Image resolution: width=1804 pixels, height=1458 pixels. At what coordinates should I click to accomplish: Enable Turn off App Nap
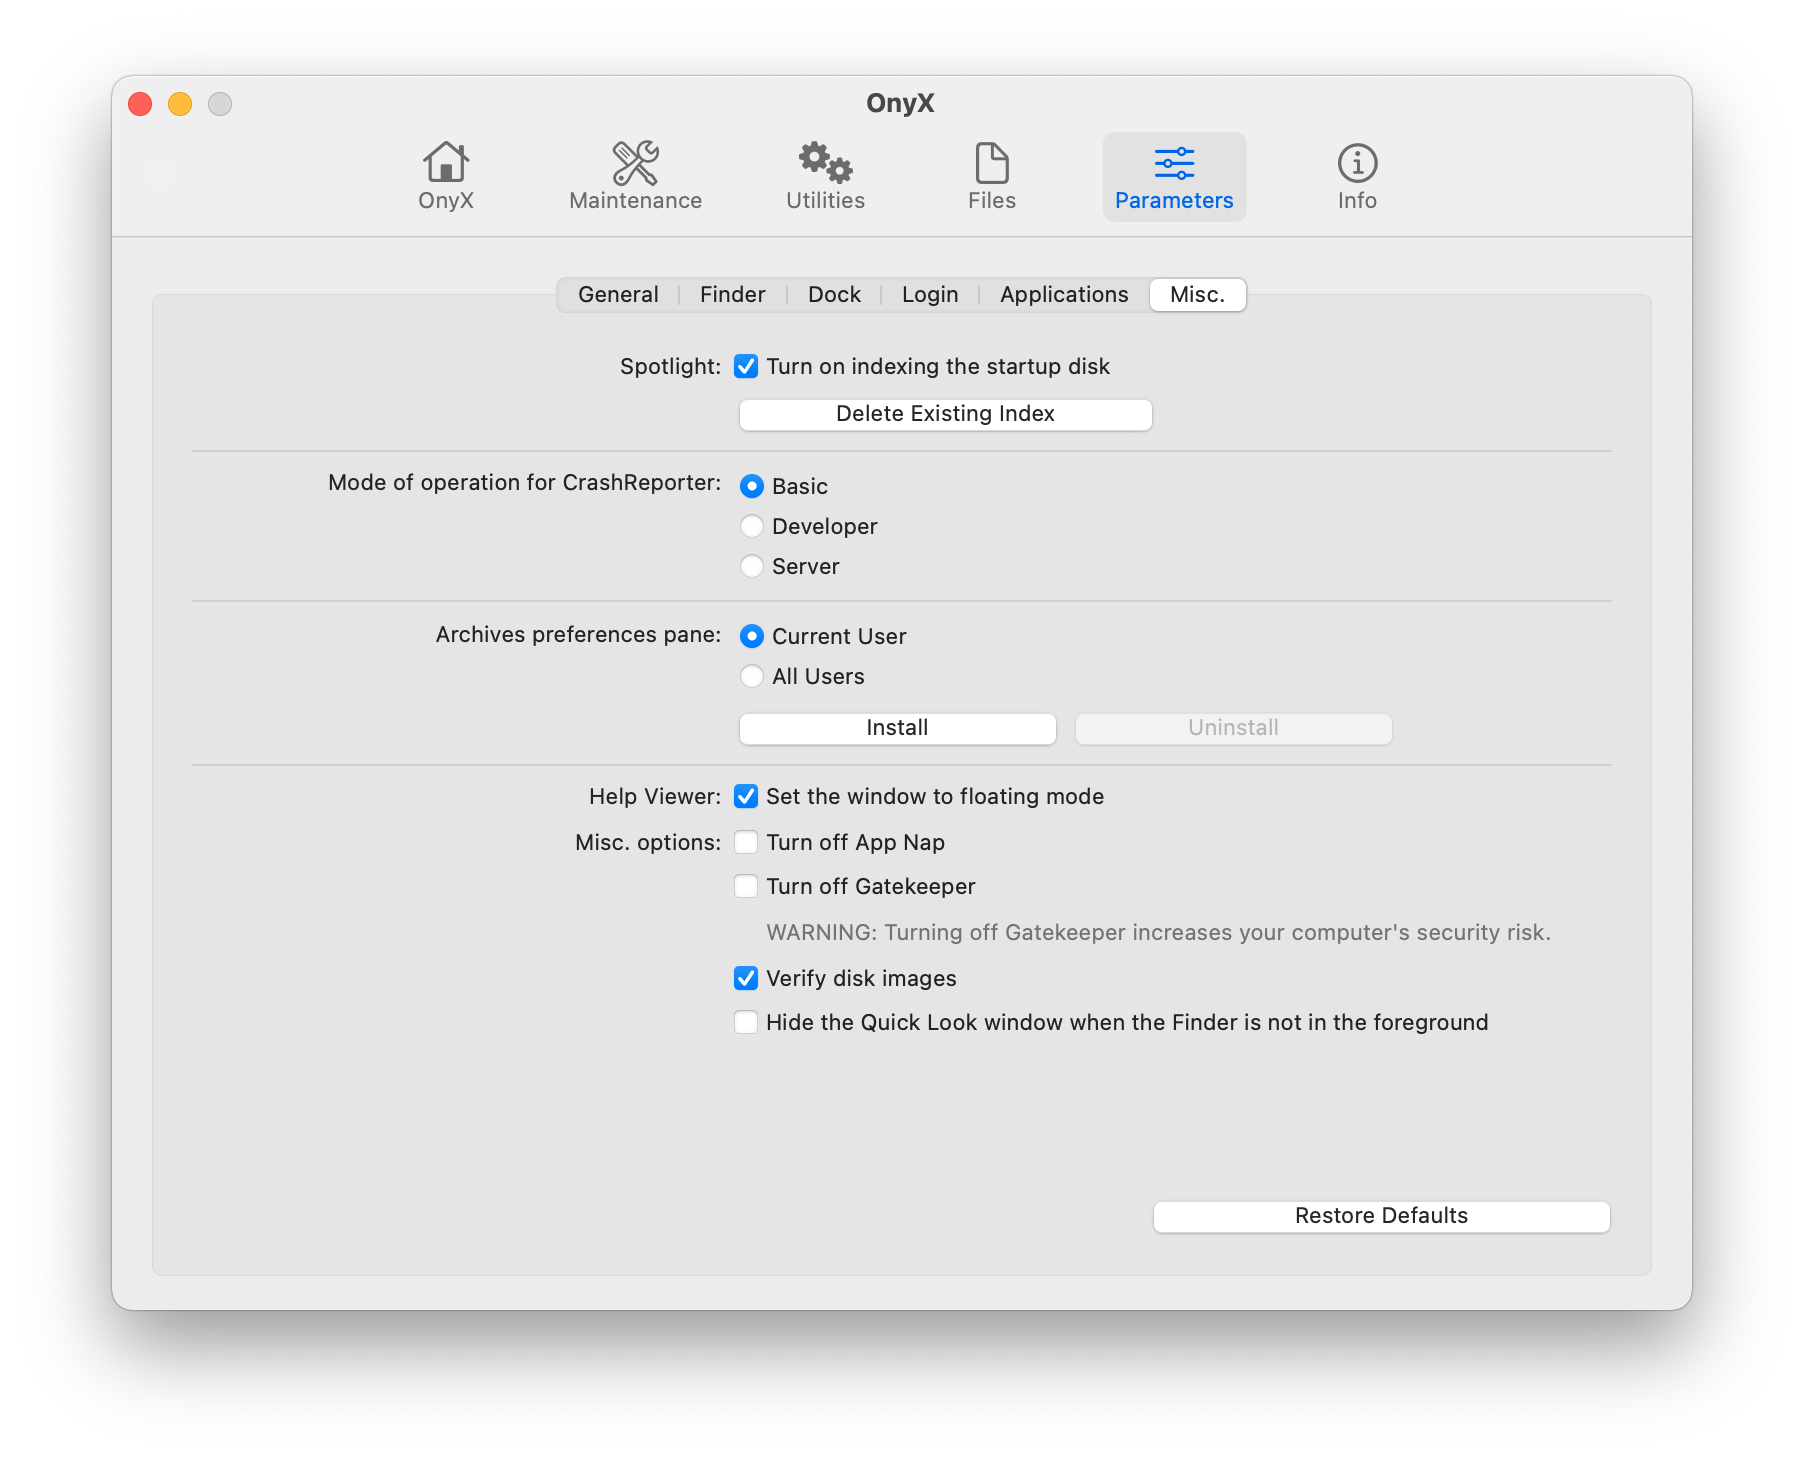pos(746,843)
